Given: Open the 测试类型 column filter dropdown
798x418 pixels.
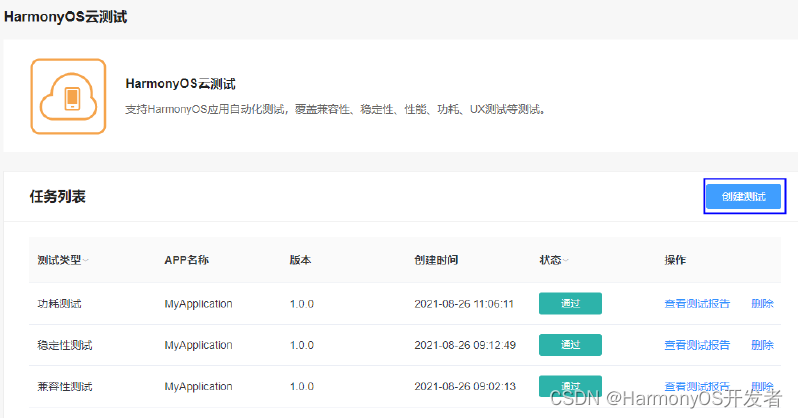Looking at the screenshot, I should click(x=86, y=260).
